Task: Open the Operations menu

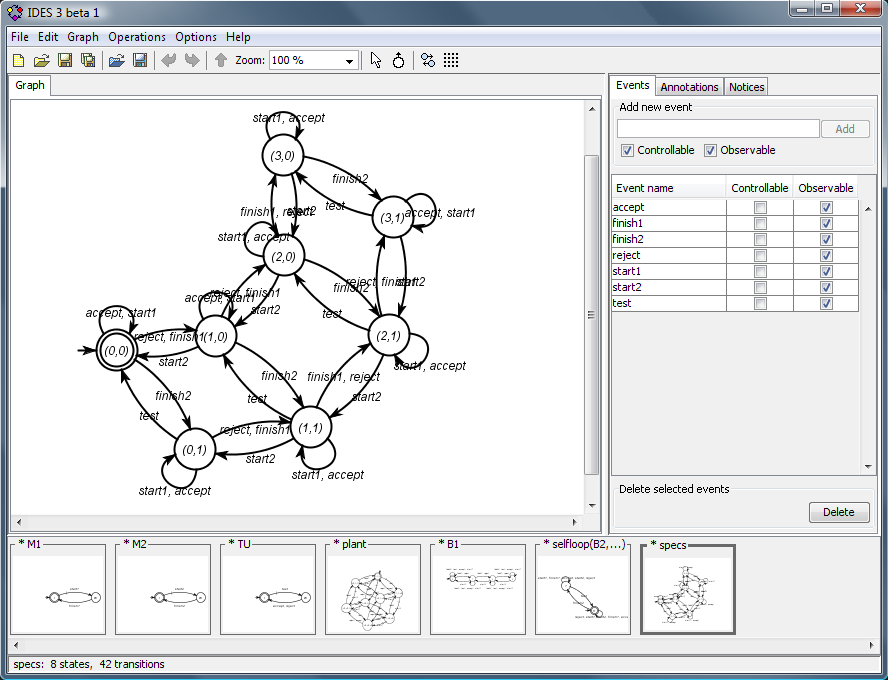Action: tap(137, 37)
